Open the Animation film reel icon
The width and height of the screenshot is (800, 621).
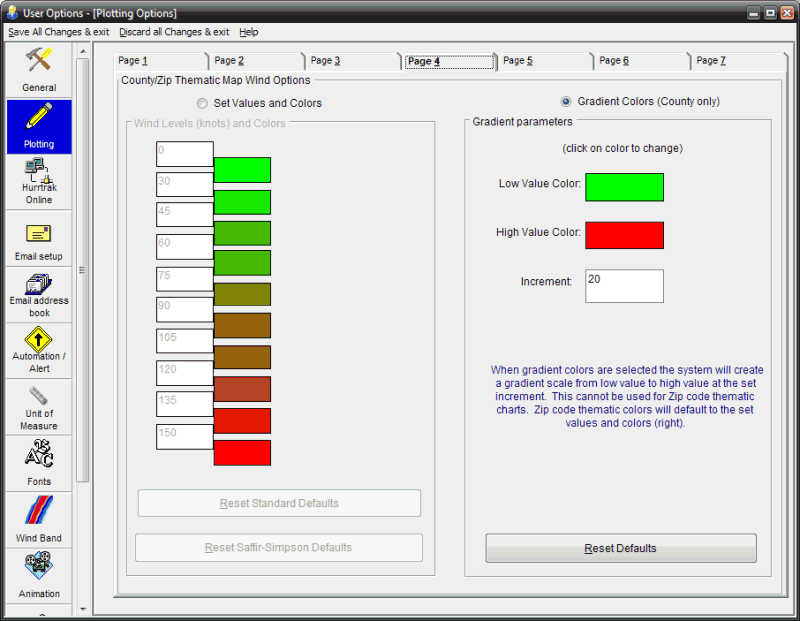coord(39,567)
